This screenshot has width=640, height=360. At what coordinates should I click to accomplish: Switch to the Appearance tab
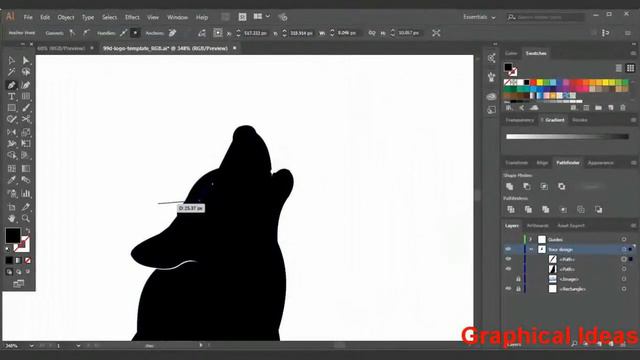point(600,163)
